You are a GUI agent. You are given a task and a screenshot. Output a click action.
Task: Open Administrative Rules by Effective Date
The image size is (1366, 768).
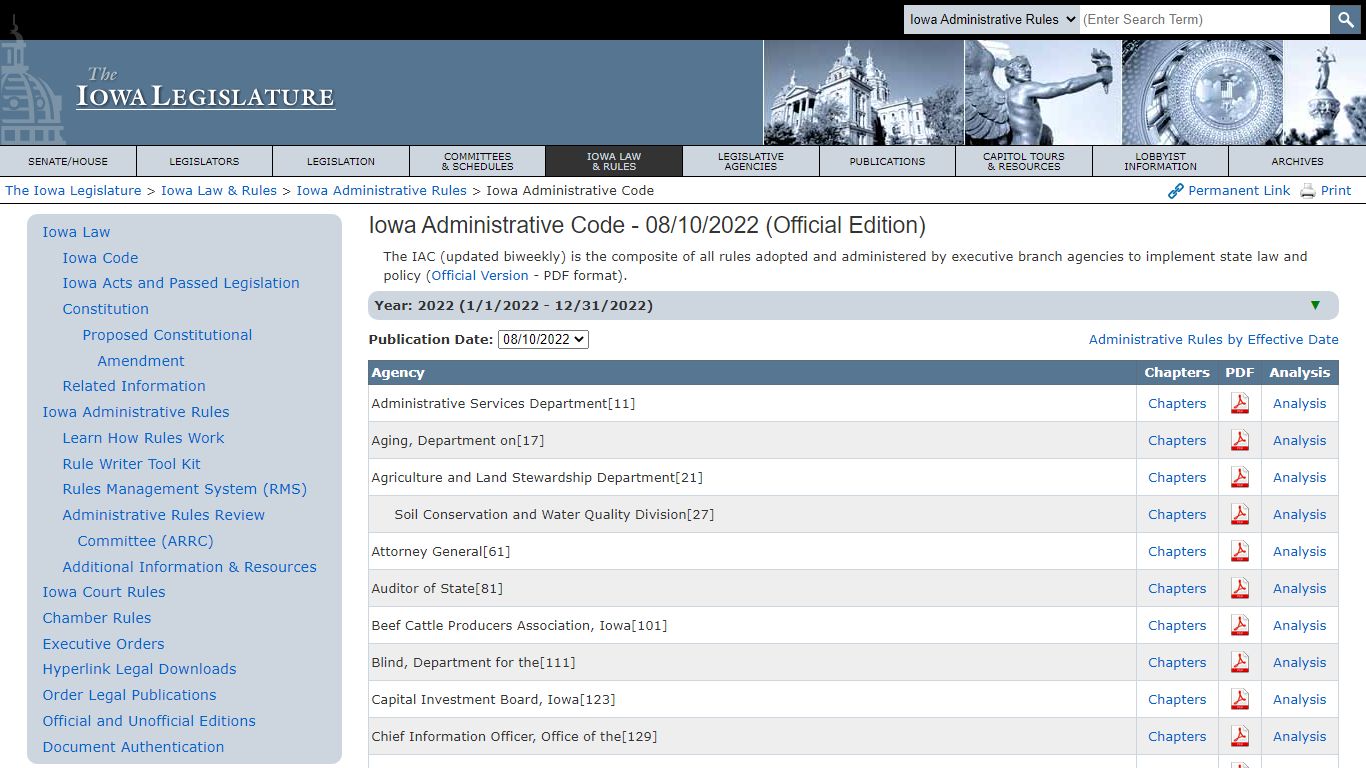1213,339
